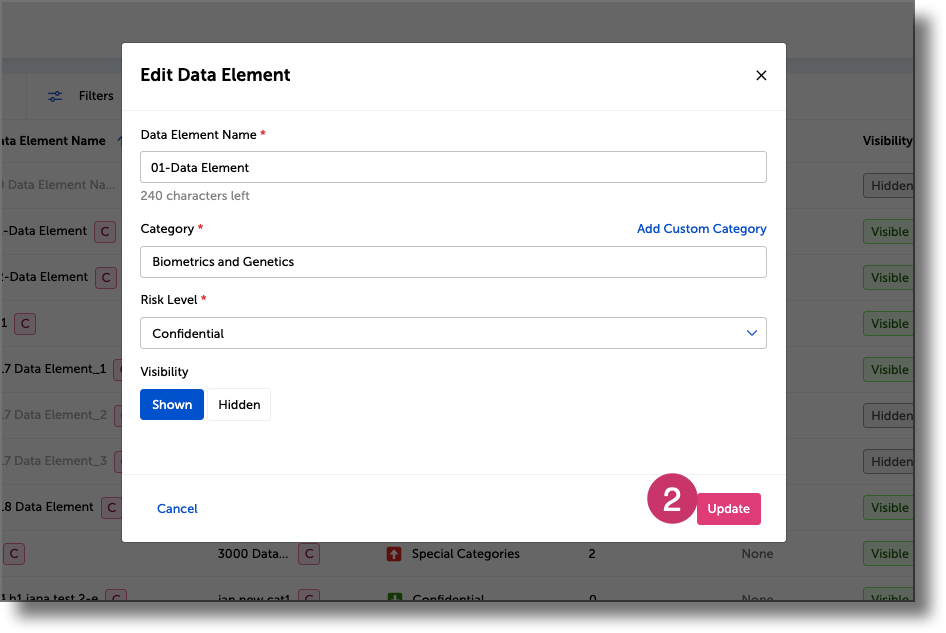Open Add Custom Category
This screenshot has width=946, height=633.
[701, 228]
